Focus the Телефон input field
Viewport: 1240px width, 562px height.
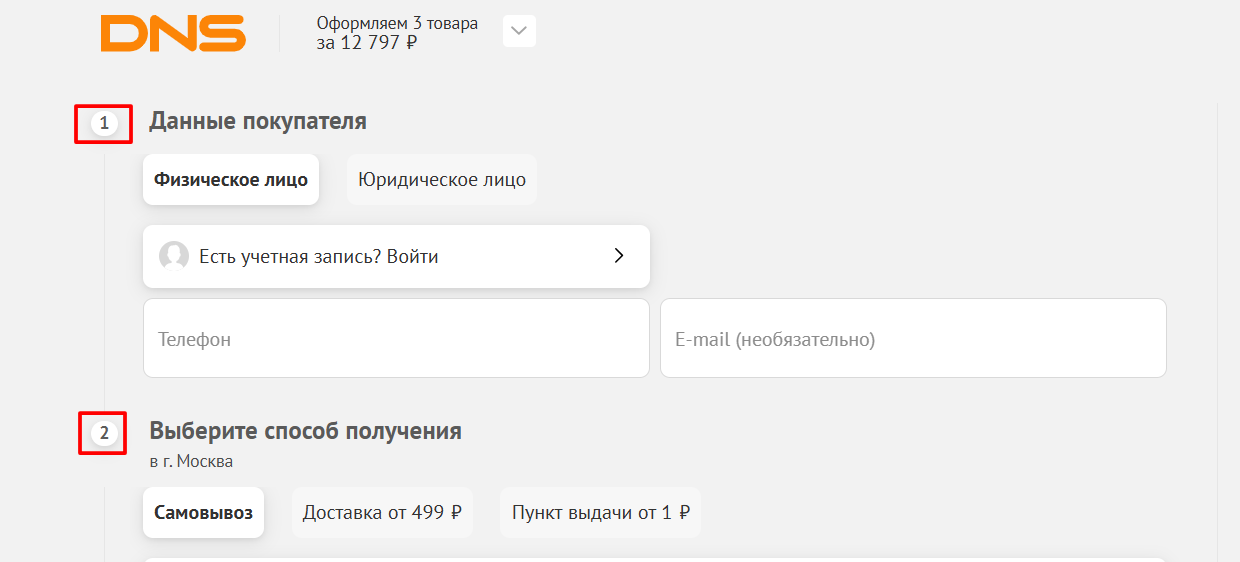[396, 338]
